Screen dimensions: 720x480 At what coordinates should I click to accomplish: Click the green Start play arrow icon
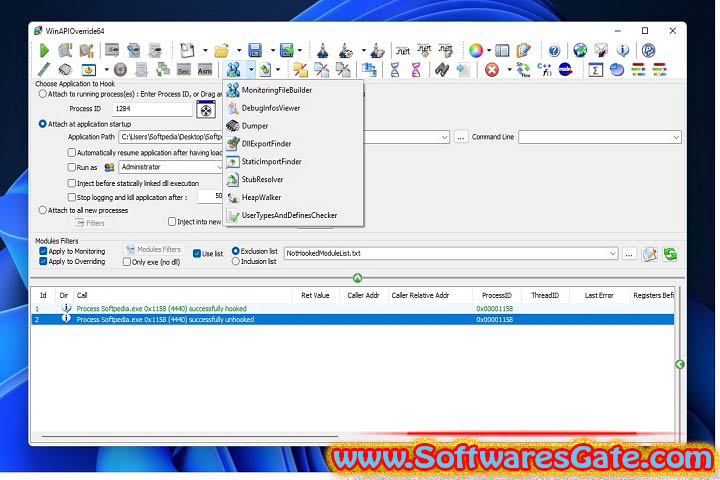[x=44, y=51]
